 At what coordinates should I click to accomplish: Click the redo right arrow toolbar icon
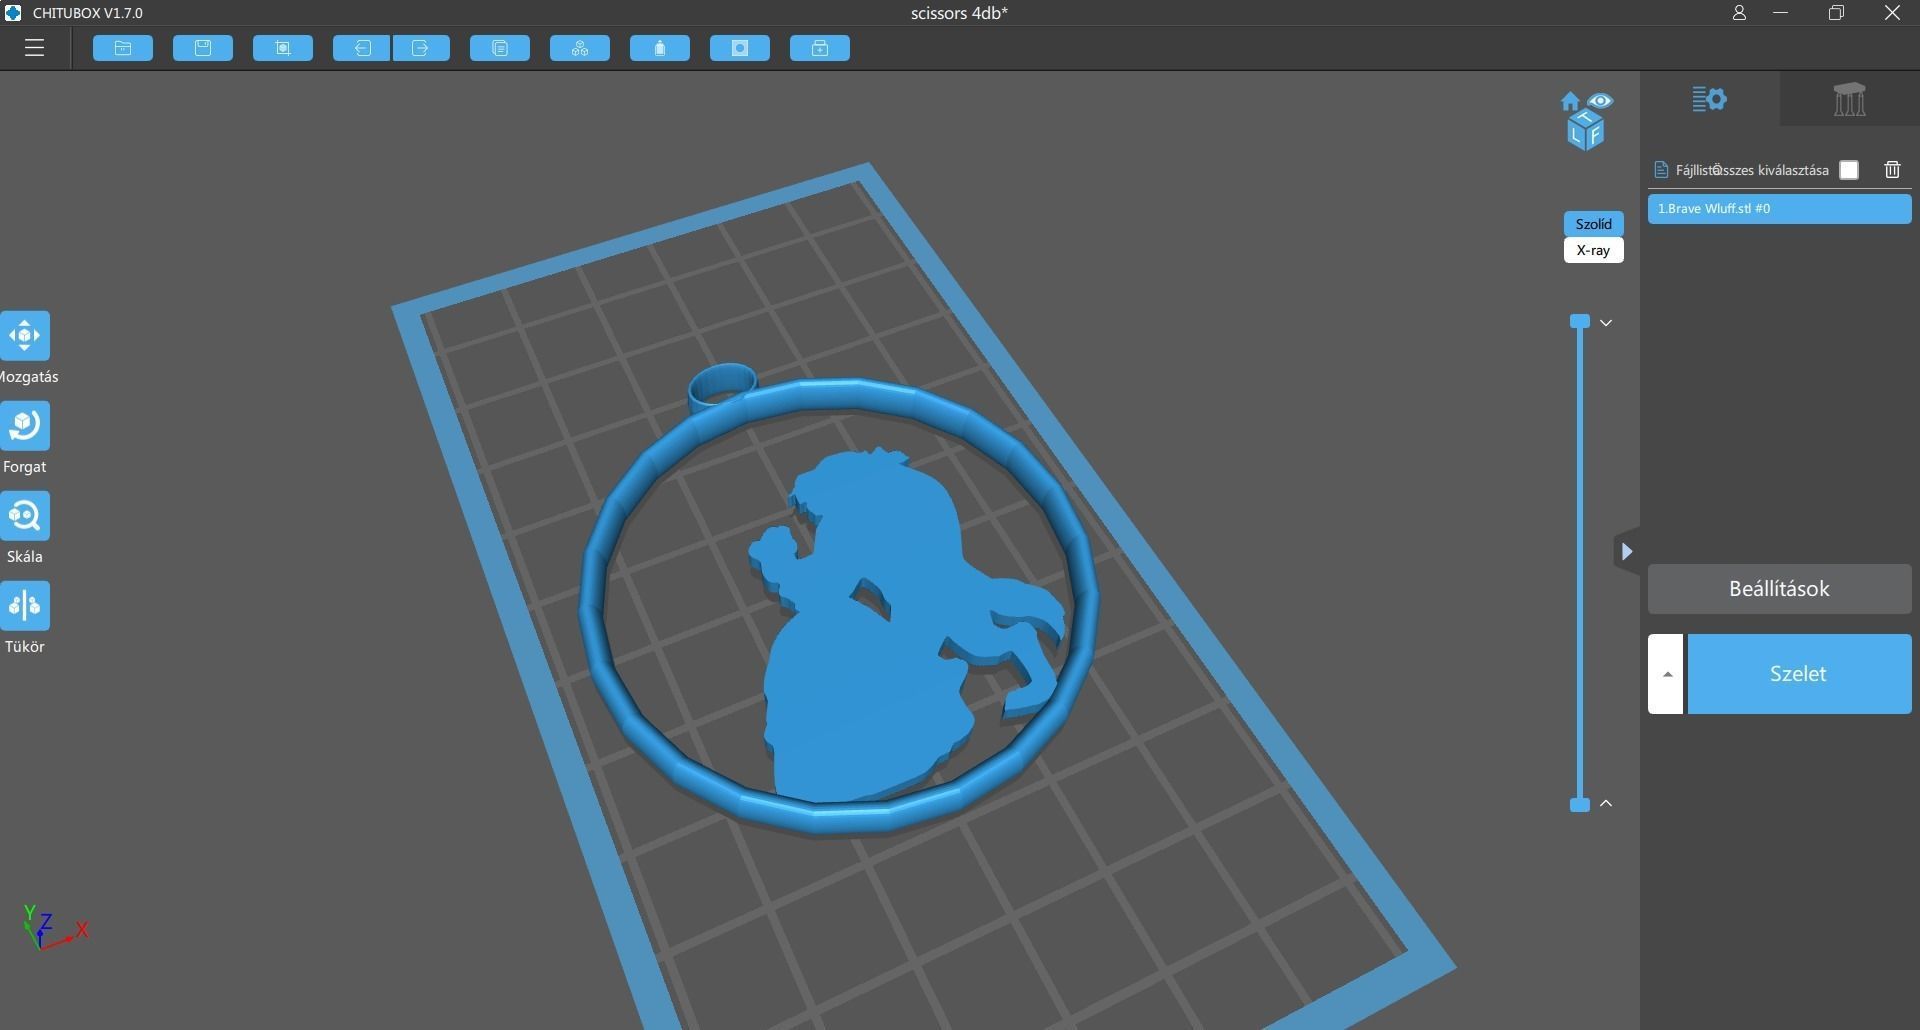(x=421, y=48)
